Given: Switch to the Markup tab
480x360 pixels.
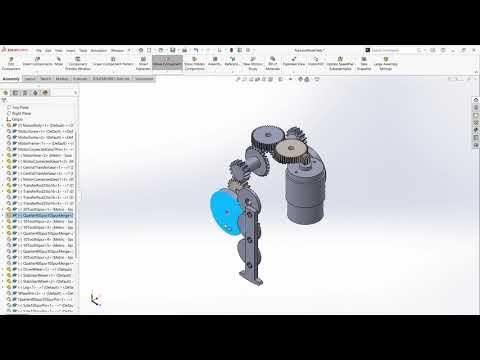Looking at the screenshot, I should (x=62, y=79).
